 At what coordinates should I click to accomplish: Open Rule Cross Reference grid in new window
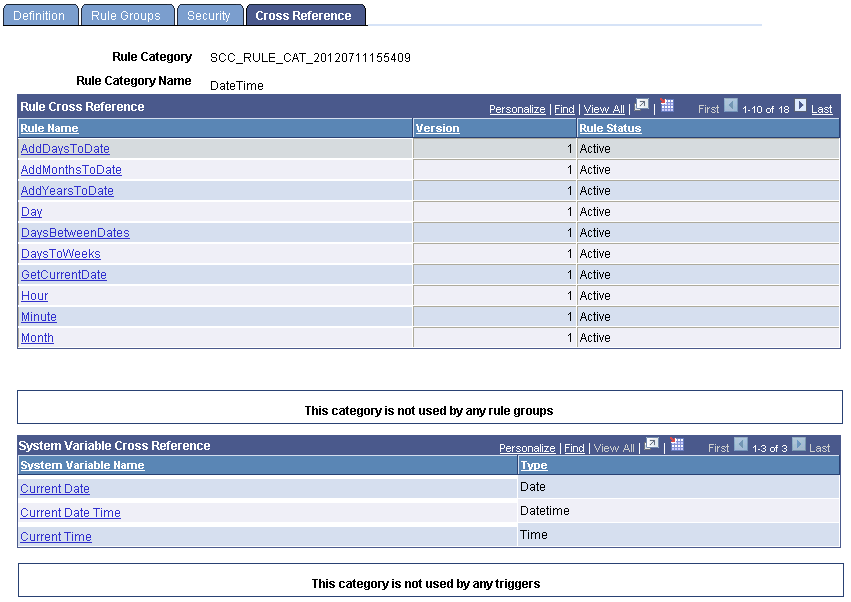coord(643,107)
